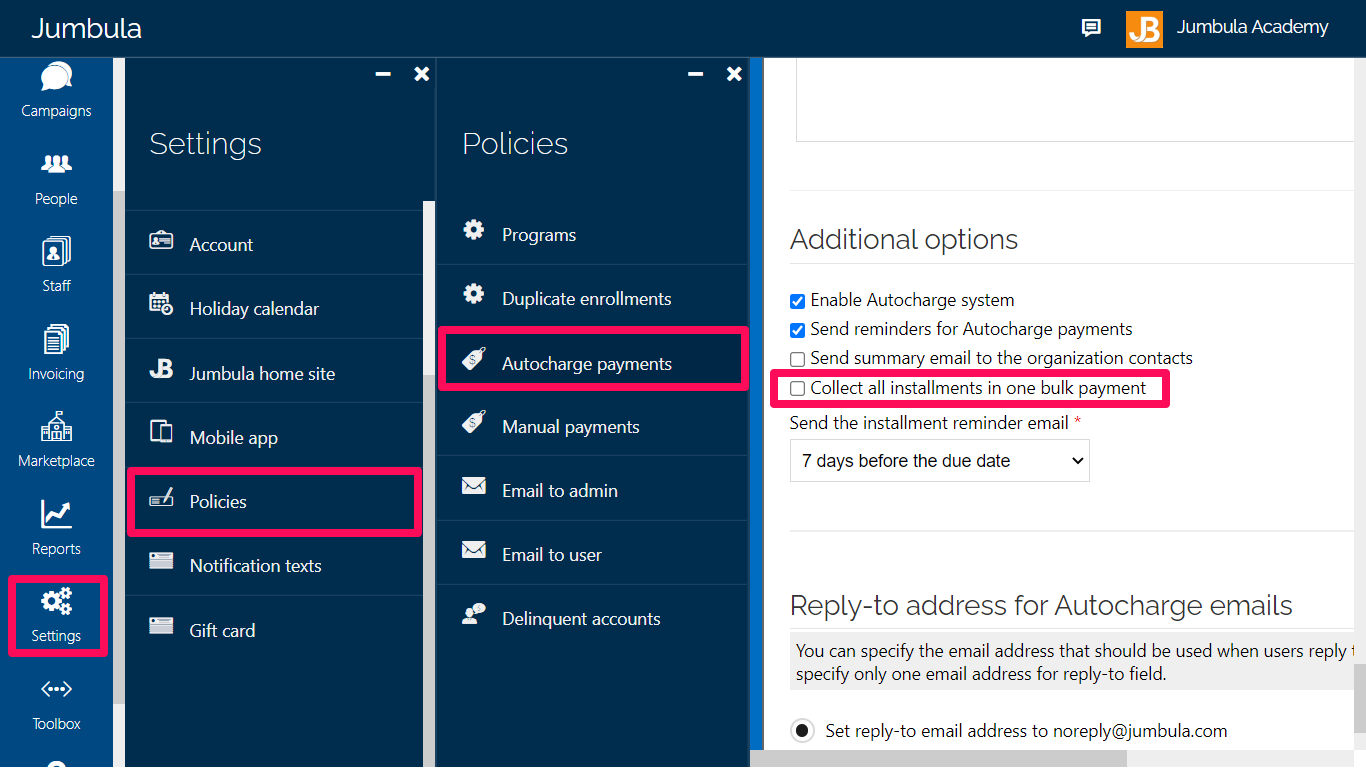Click the Jumbula Academy account name
The image size is (1366, 768).
pyautogui.click(x=1252, y=27)
